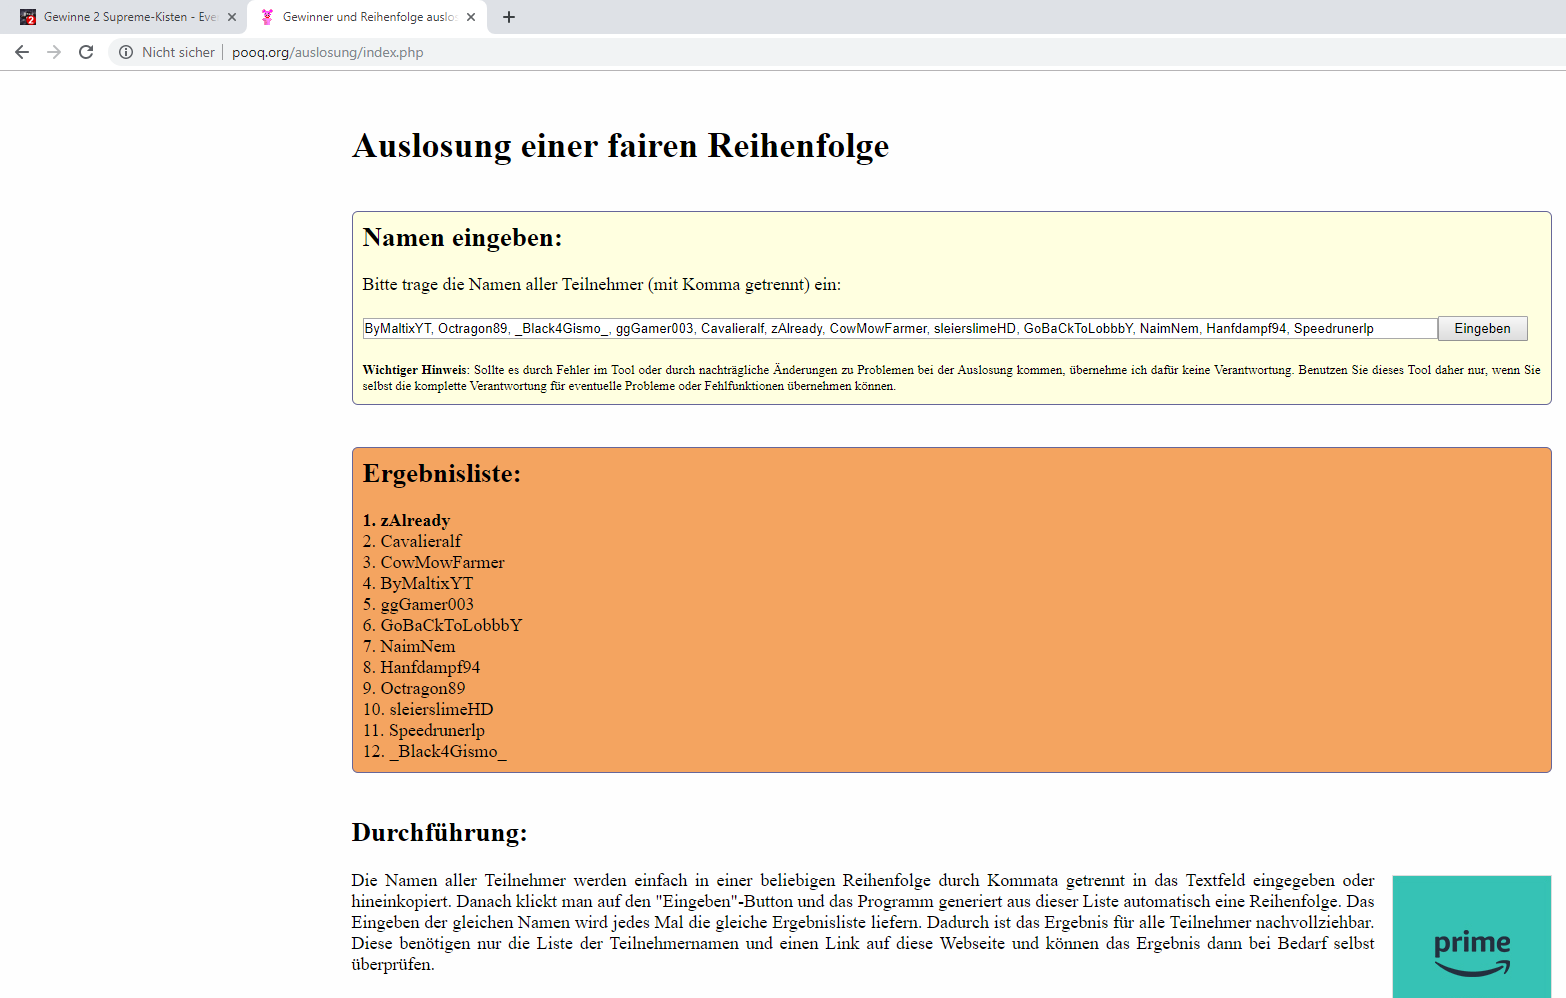The image size is (1566, 998).
Task: Click the browser forward arrow
Action: [x=54, y=52]
